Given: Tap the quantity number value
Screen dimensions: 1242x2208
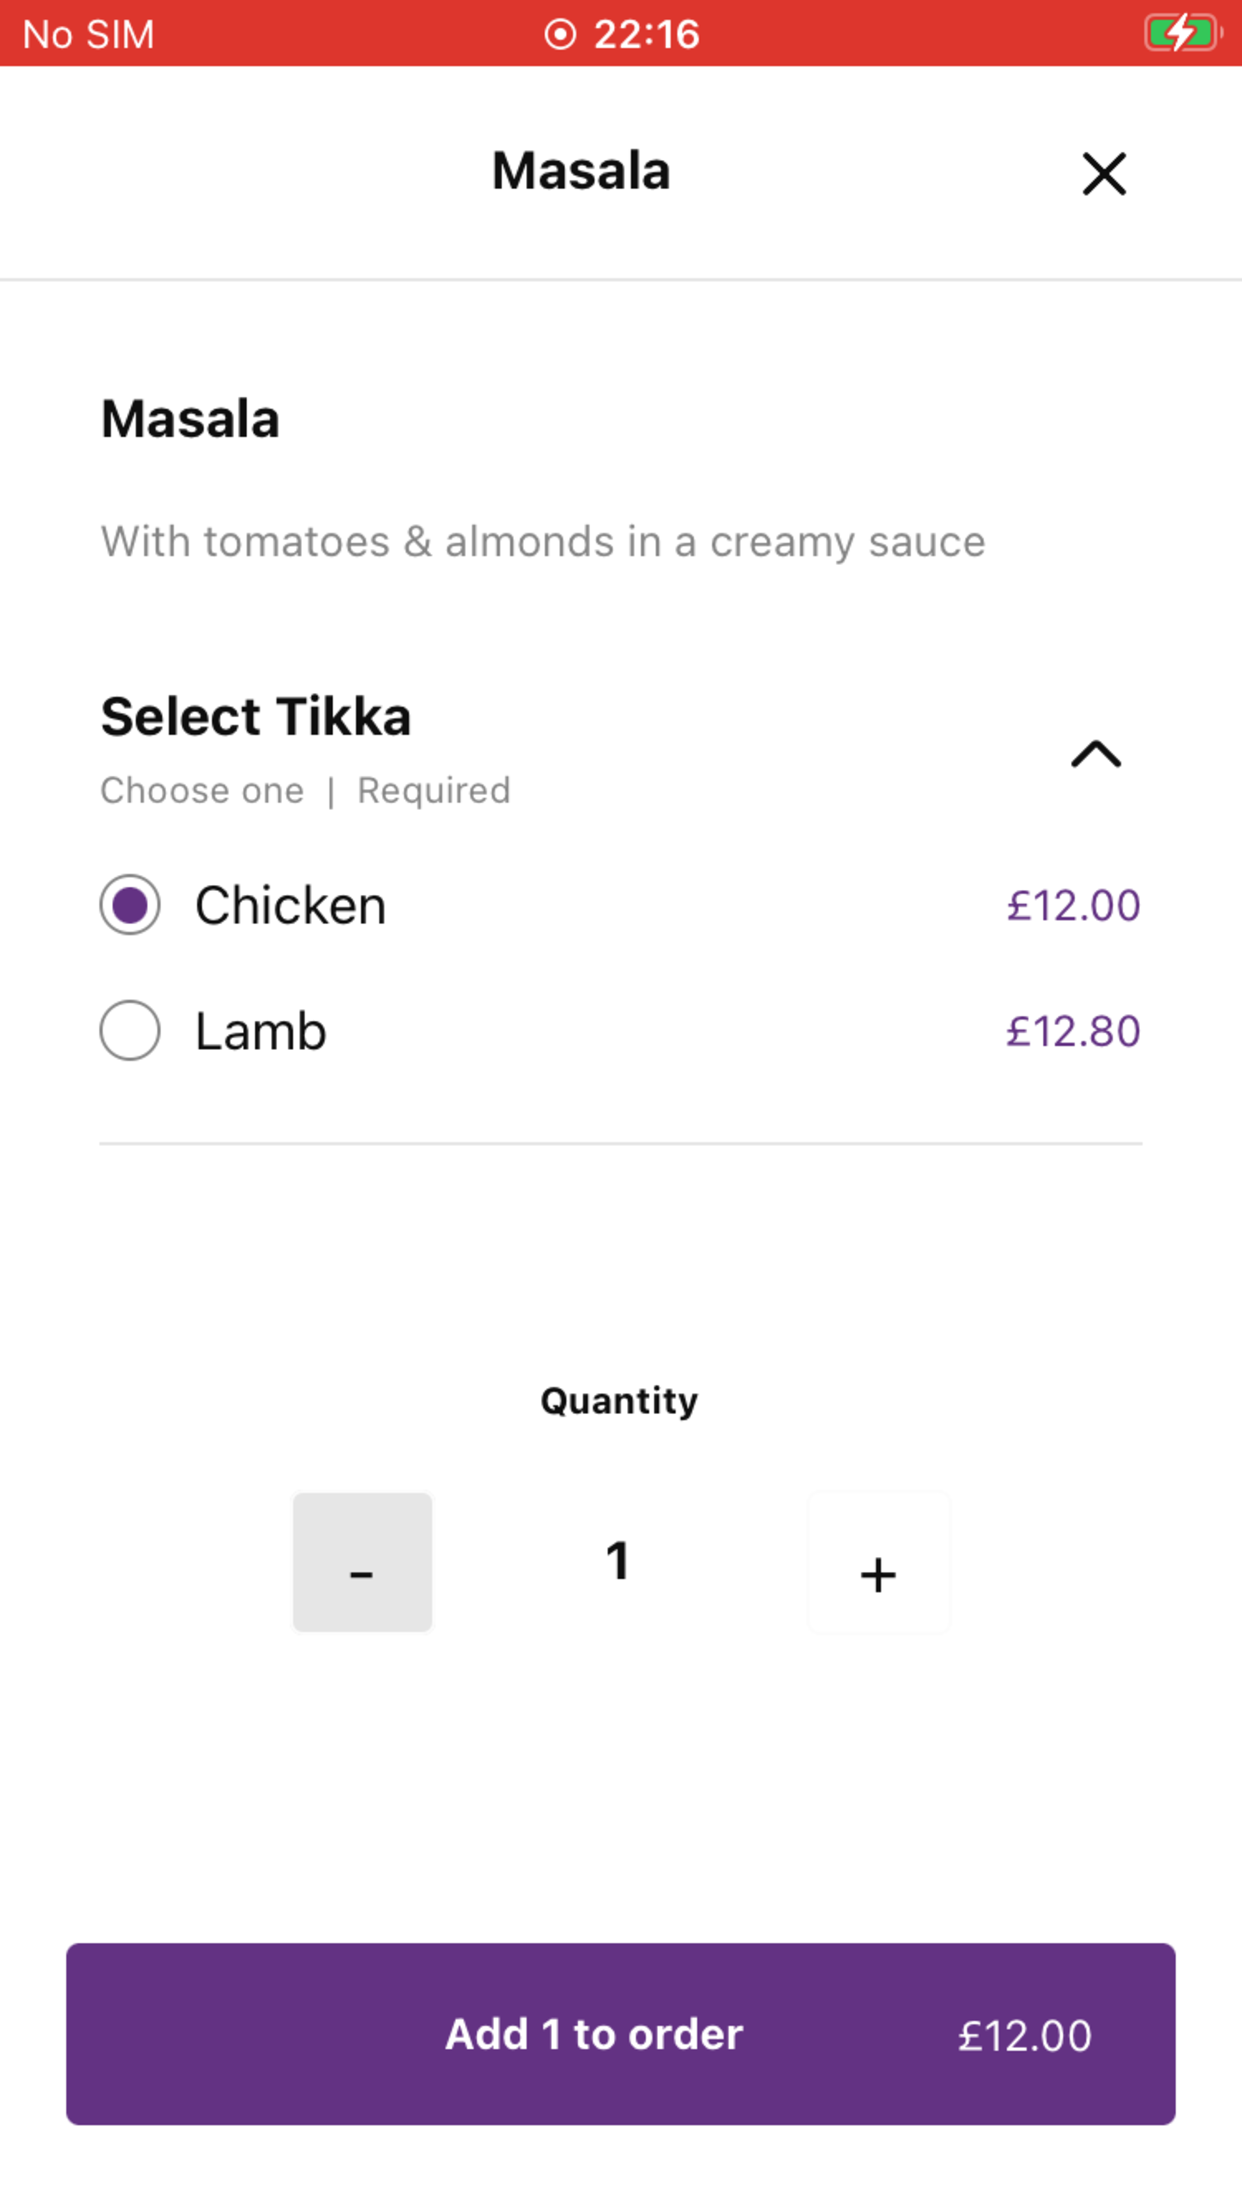Looking at the screenshot, I should [x=618, y=1561].
